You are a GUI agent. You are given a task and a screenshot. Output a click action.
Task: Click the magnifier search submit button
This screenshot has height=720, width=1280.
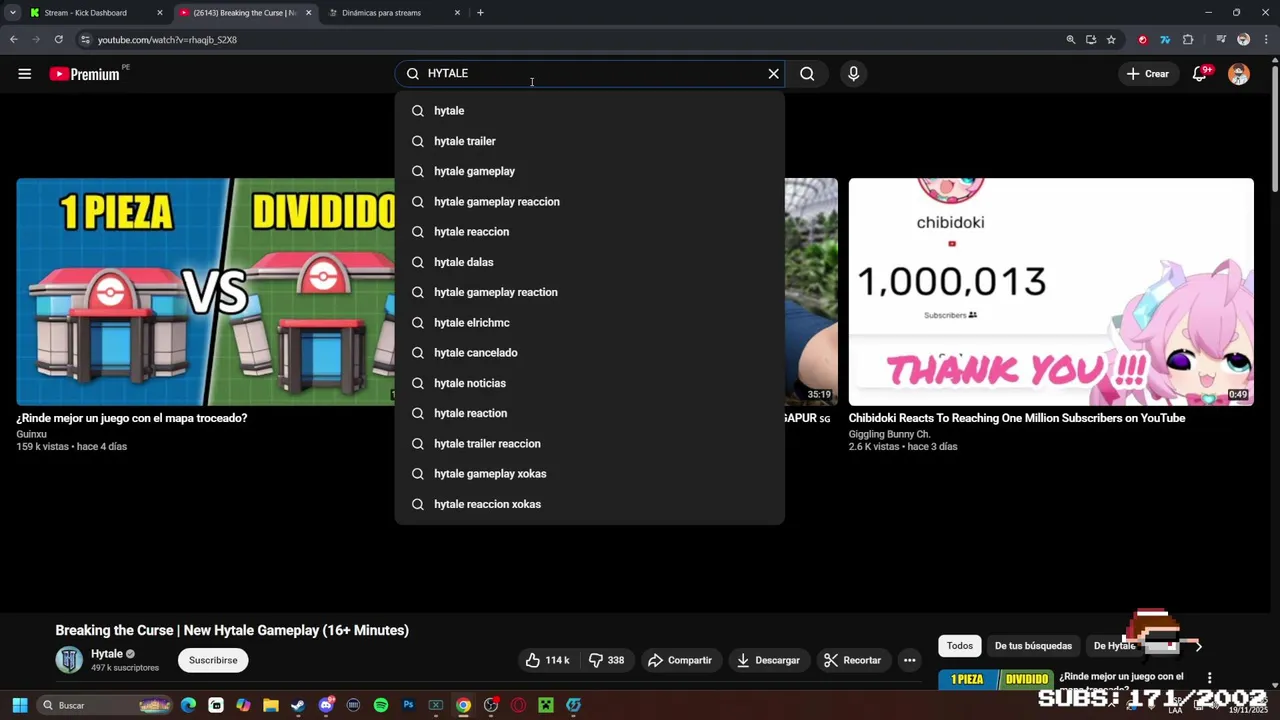807,74
